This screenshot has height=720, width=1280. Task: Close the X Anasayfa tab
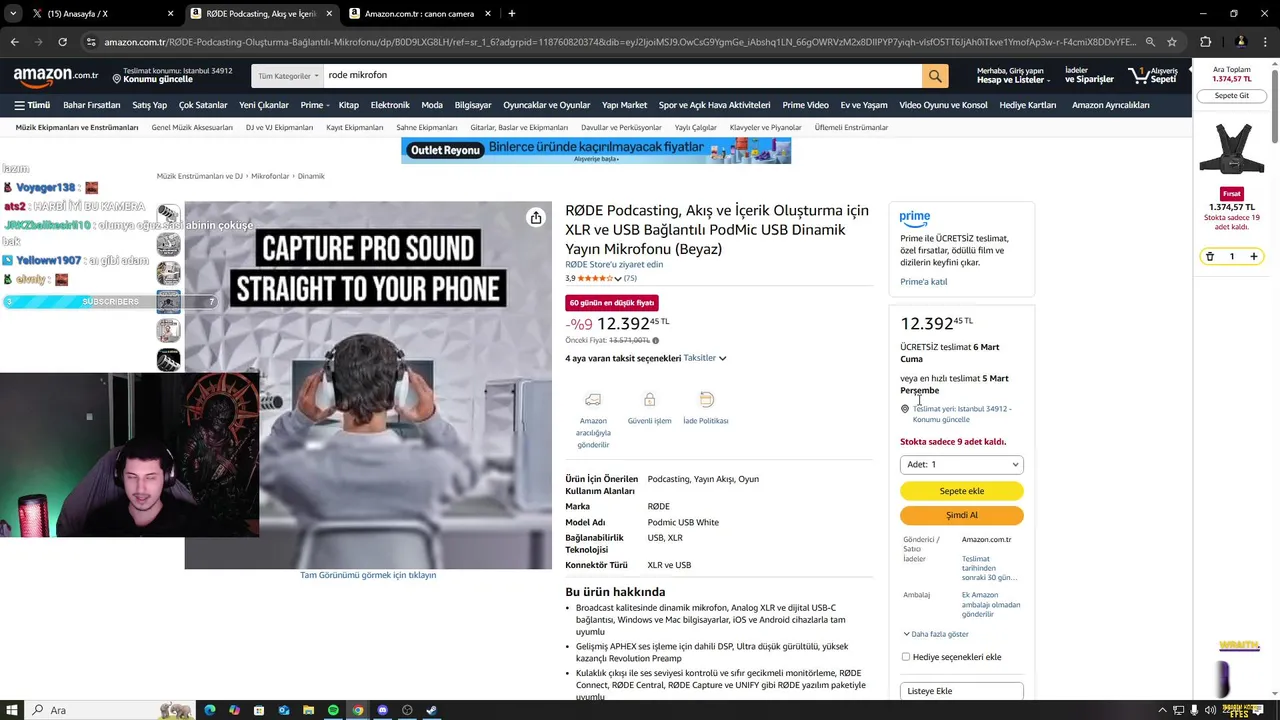[x=170, y=13]
